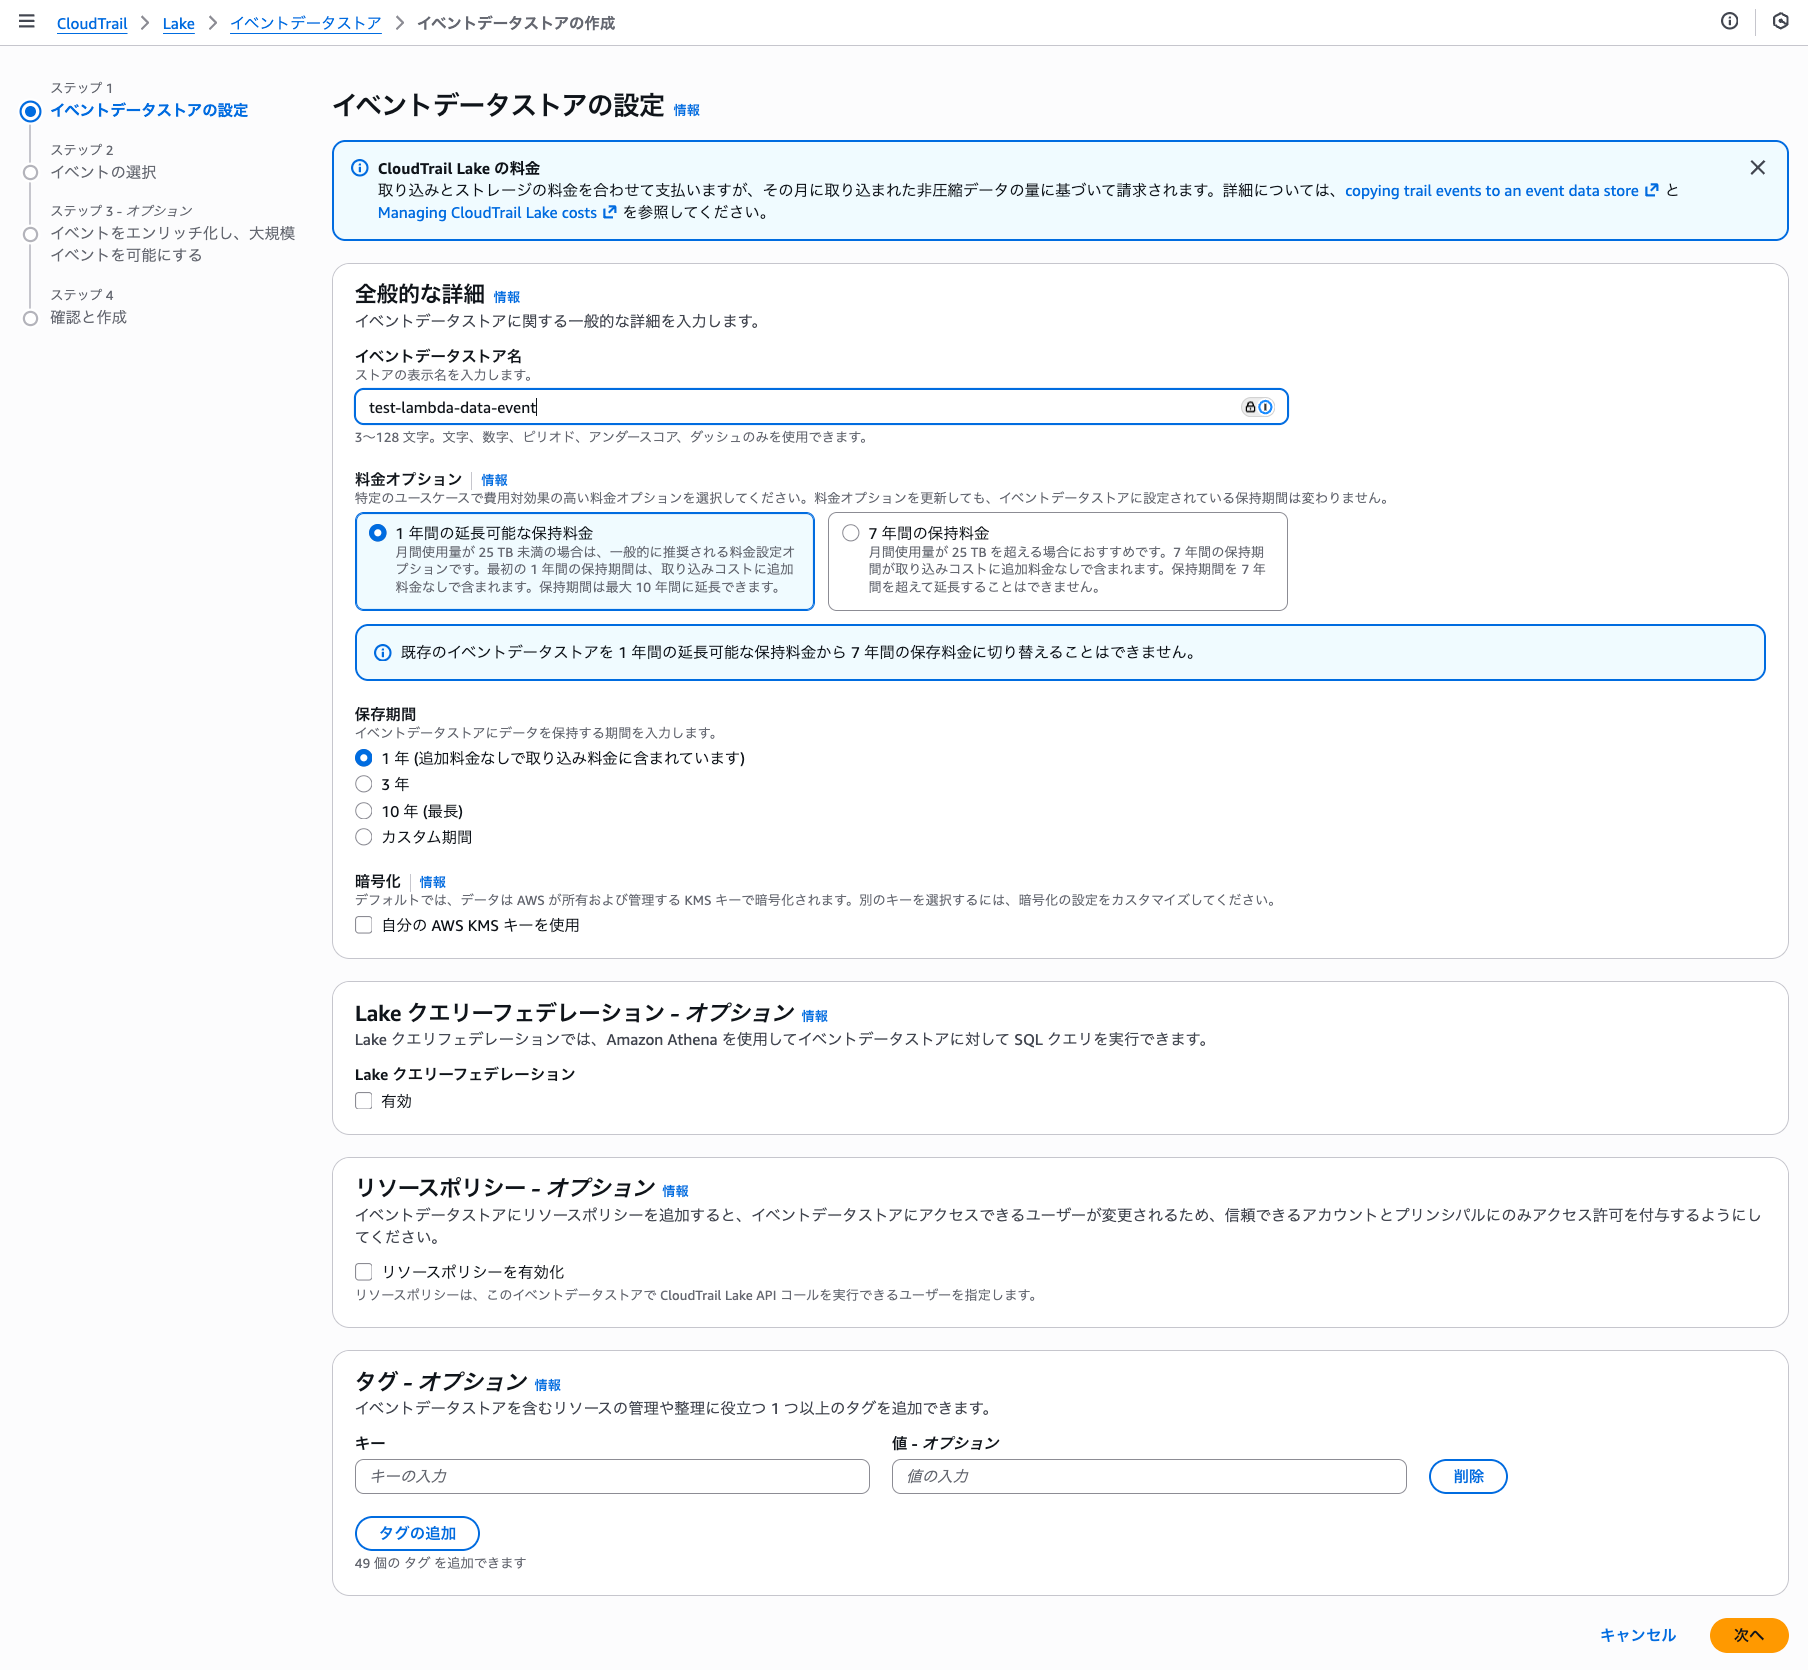
Task: Go to CloudTrail in the breadcrumb
Action: [92, 23]
